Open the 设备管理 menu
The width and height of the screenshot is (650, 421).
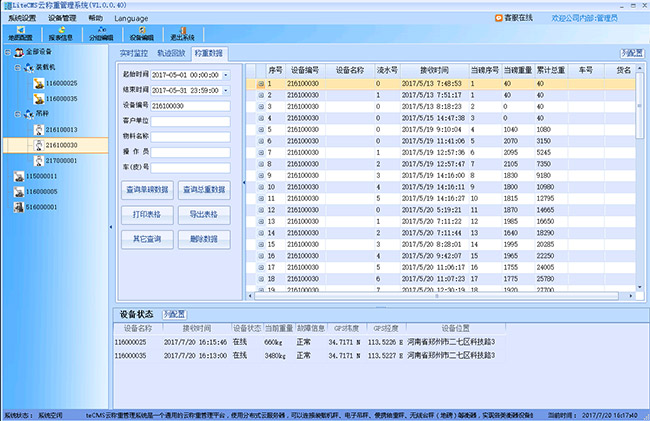coord(62,18)
